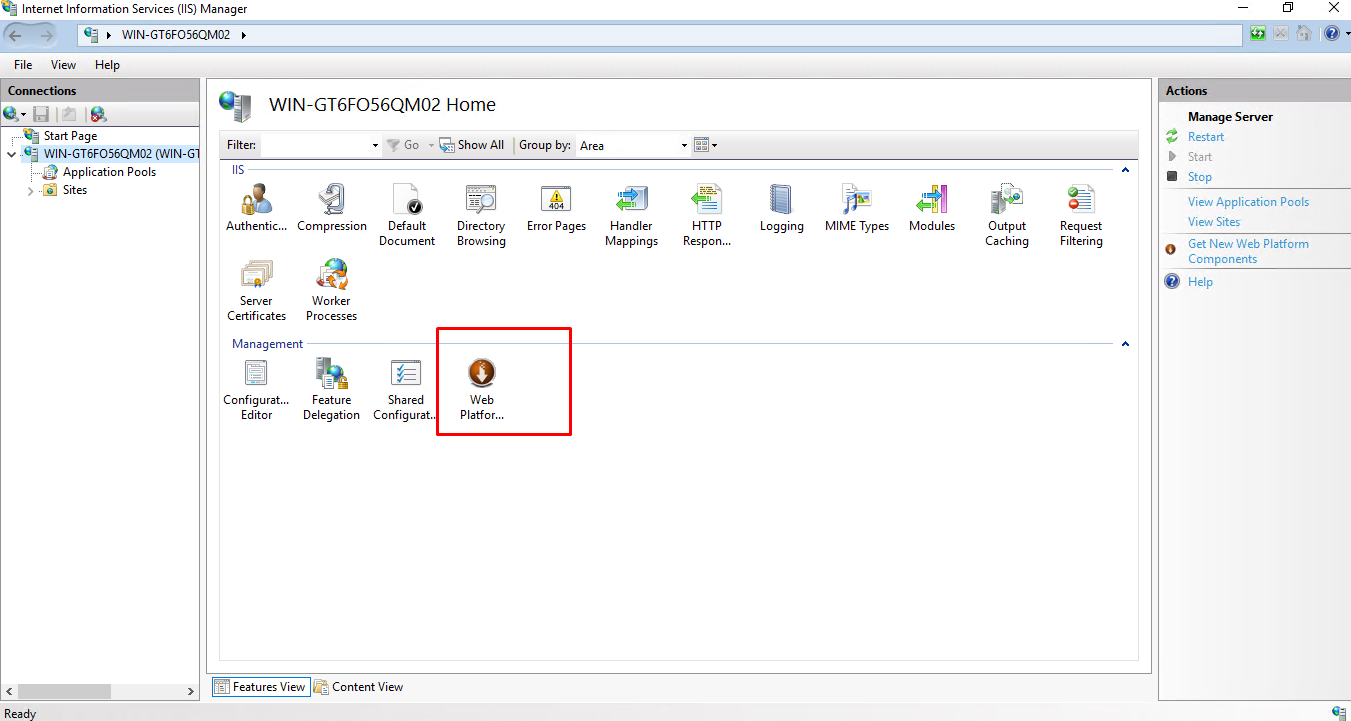
Task: Open the Directory Browsing feature
Action: click(x=481, y=214)
